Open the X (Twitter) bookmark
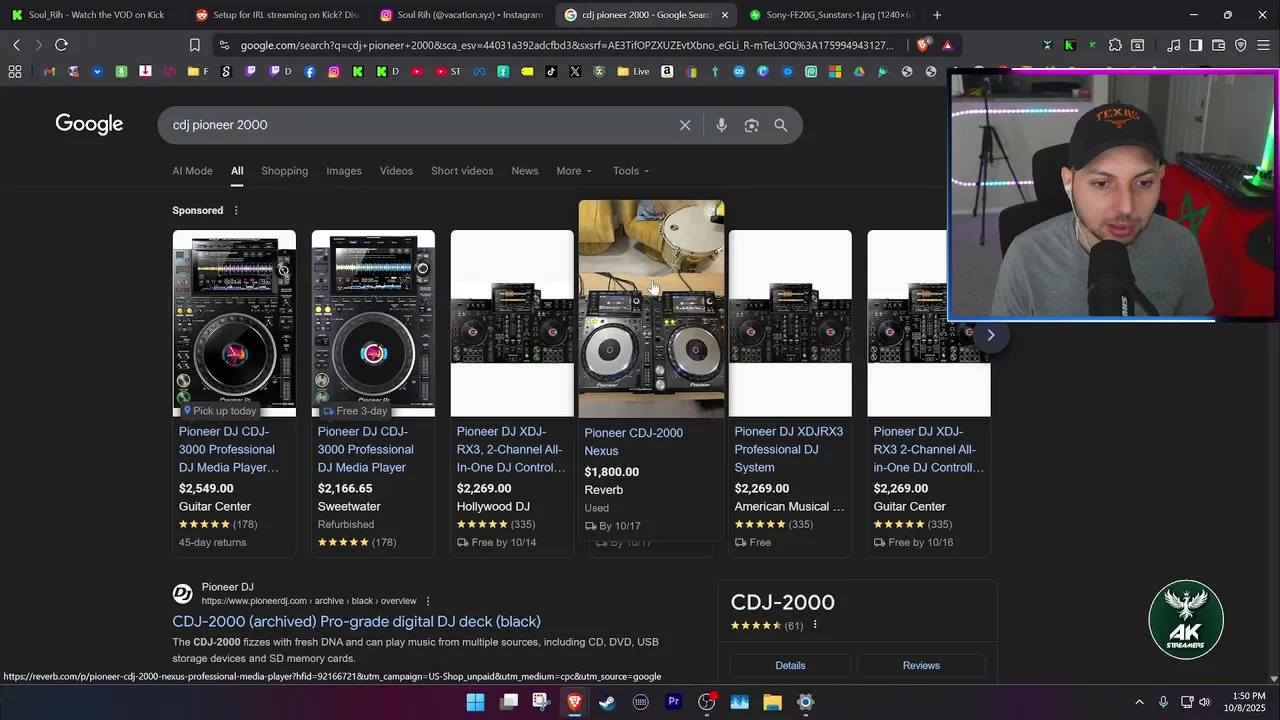This screenshot has height=720, width=1280. [575, 71]
